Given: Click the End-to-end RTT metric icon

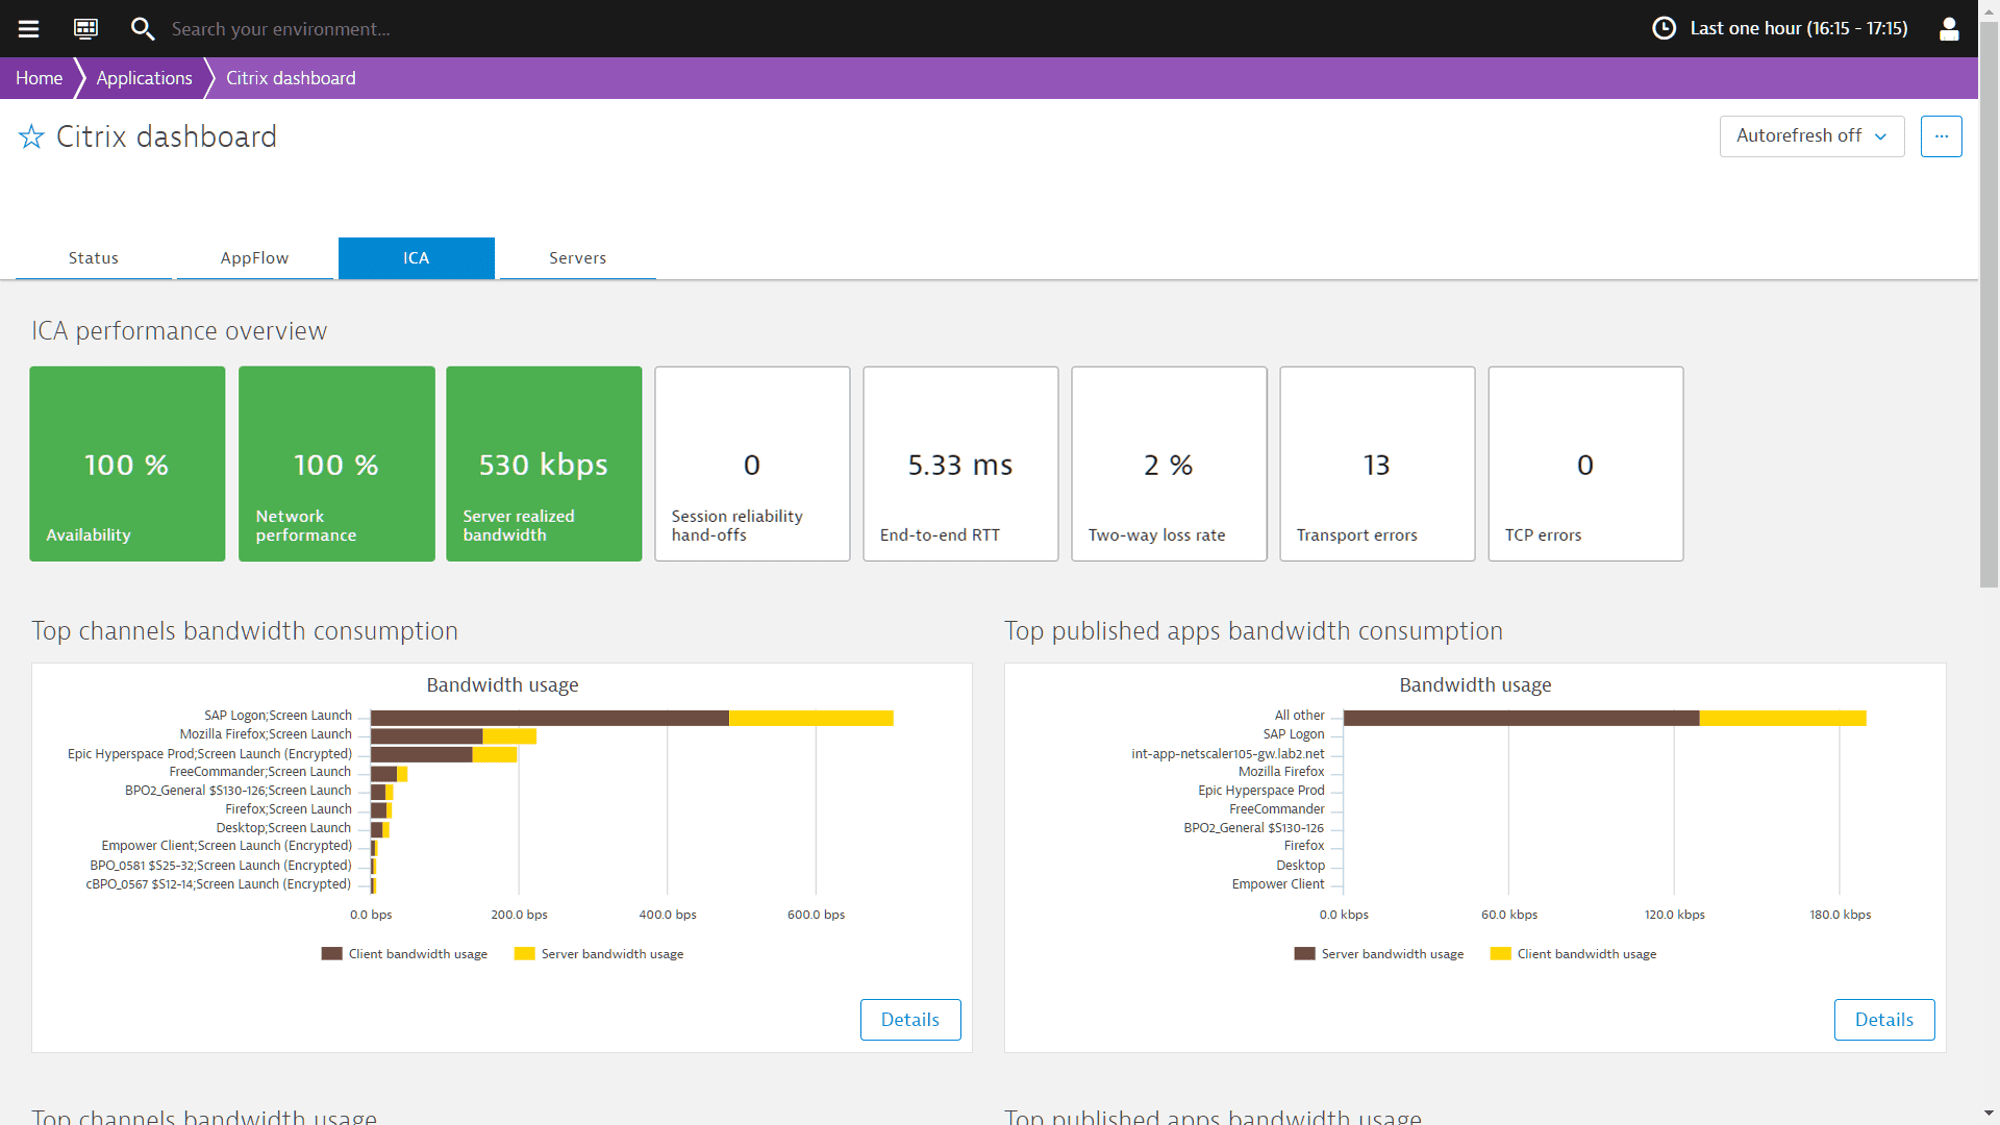Looking at the screenshot, I should point(960,463).
